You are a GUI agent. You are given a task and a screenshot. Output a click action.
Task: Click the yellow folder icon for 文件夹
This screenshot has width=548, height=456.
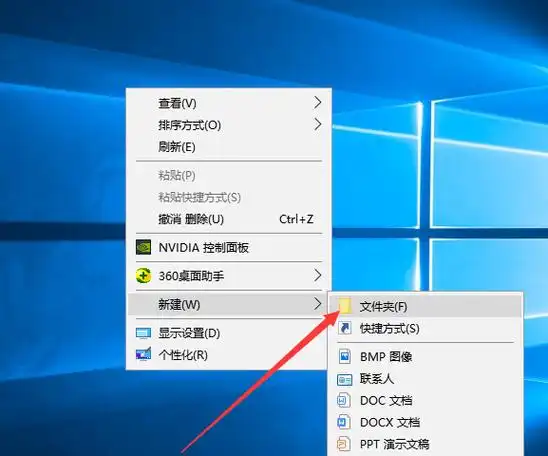pos(345,306)
